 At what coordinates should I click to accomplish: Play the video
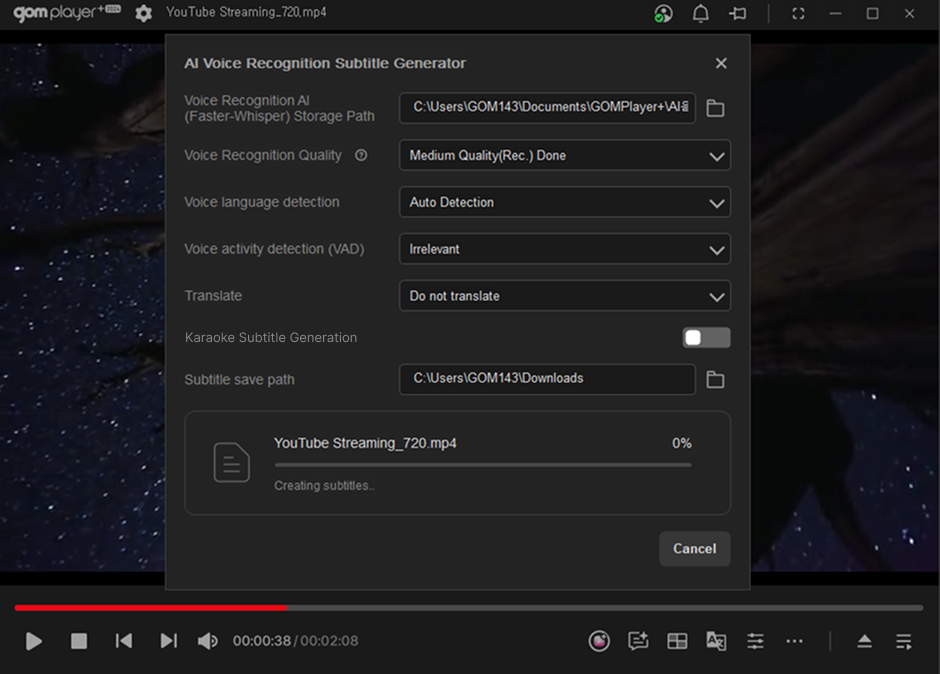point(34,641)
